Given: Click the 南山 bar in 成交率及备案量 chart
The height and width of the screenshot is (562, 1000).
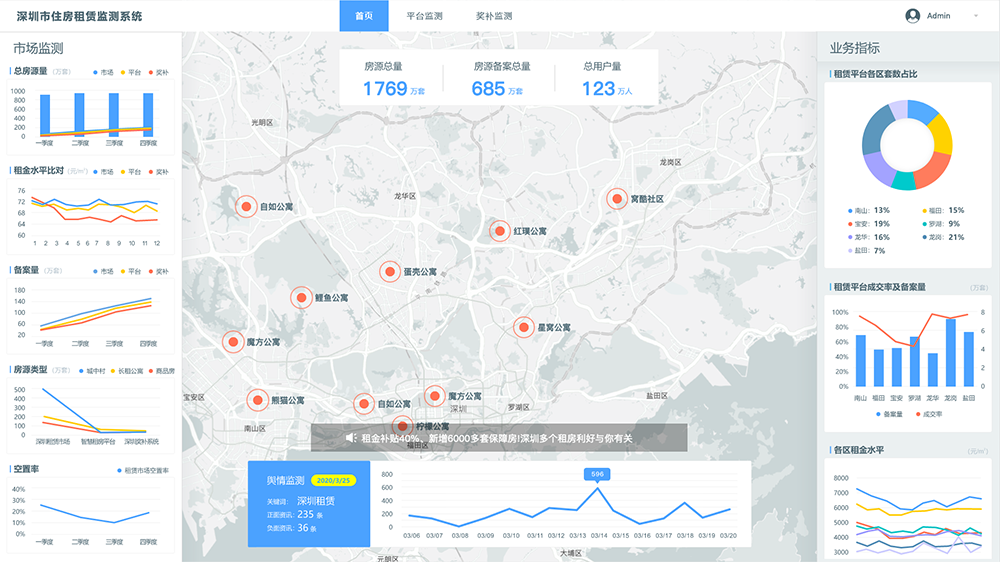Looking at the screenshot, I should [x=860, y=361].
